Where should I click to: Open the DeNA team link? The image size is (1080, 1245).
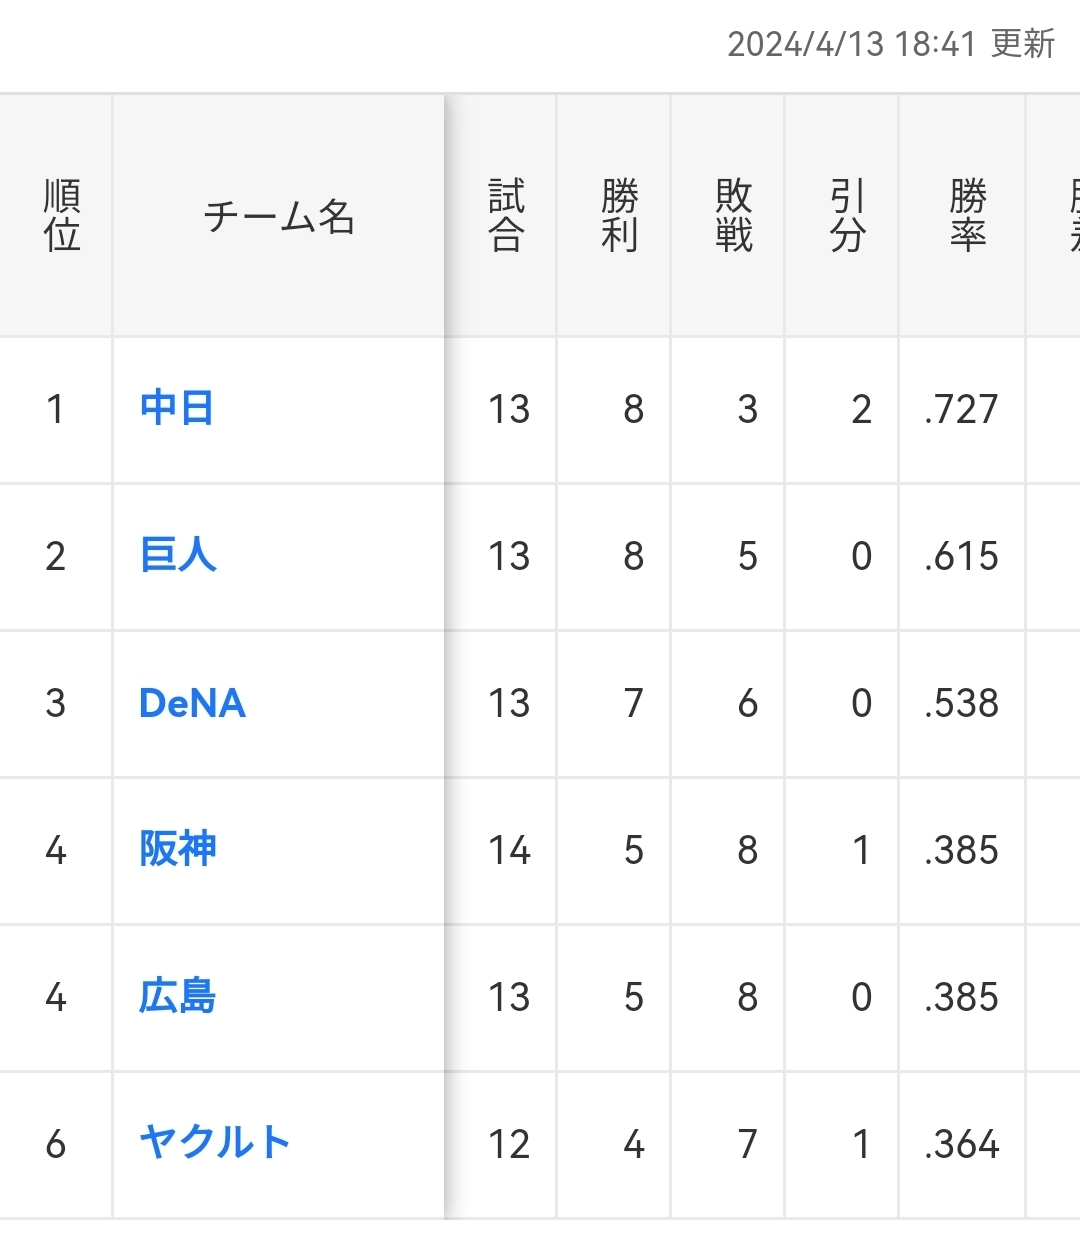coord(192,703)
